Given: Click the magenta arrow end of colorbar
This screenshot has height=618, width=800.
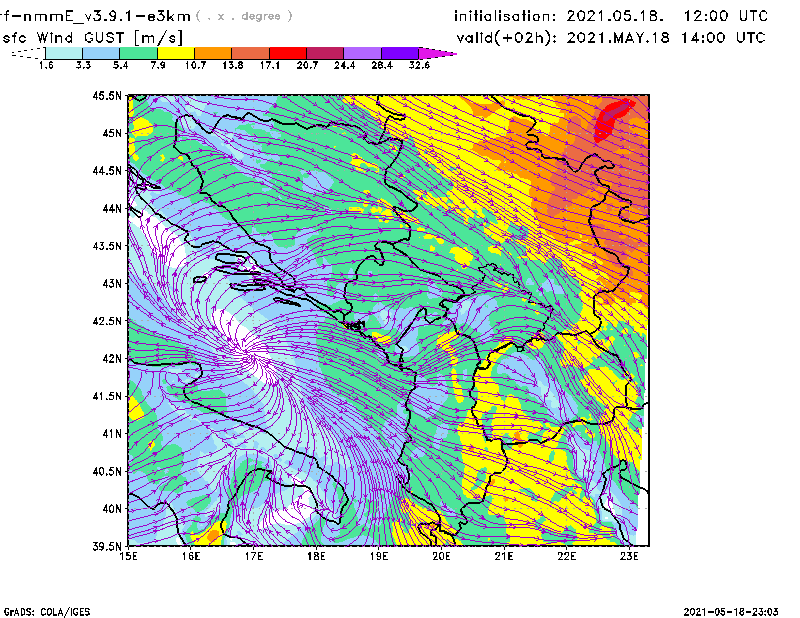Looking at the screenshot, I should tap(437, 53).
